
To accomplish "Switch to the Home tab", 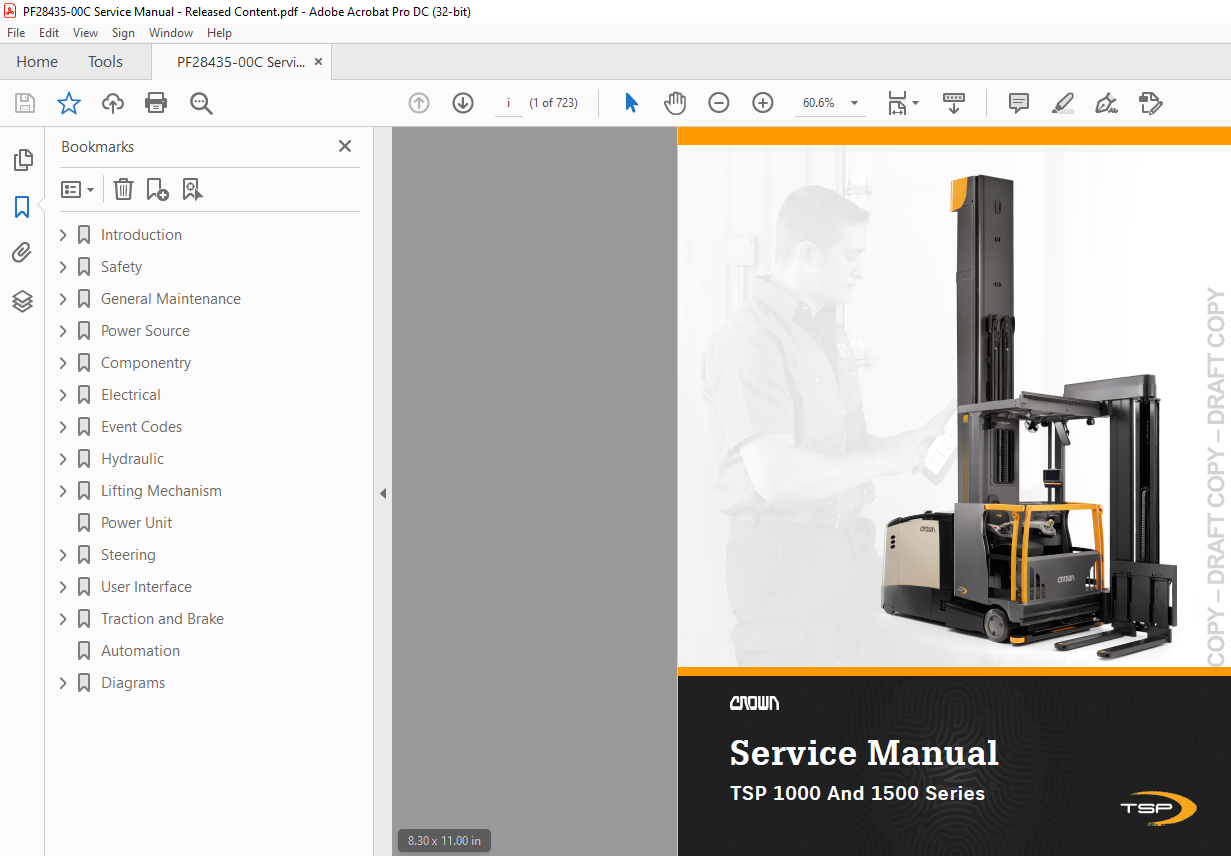I will click(x=37, y=62).
